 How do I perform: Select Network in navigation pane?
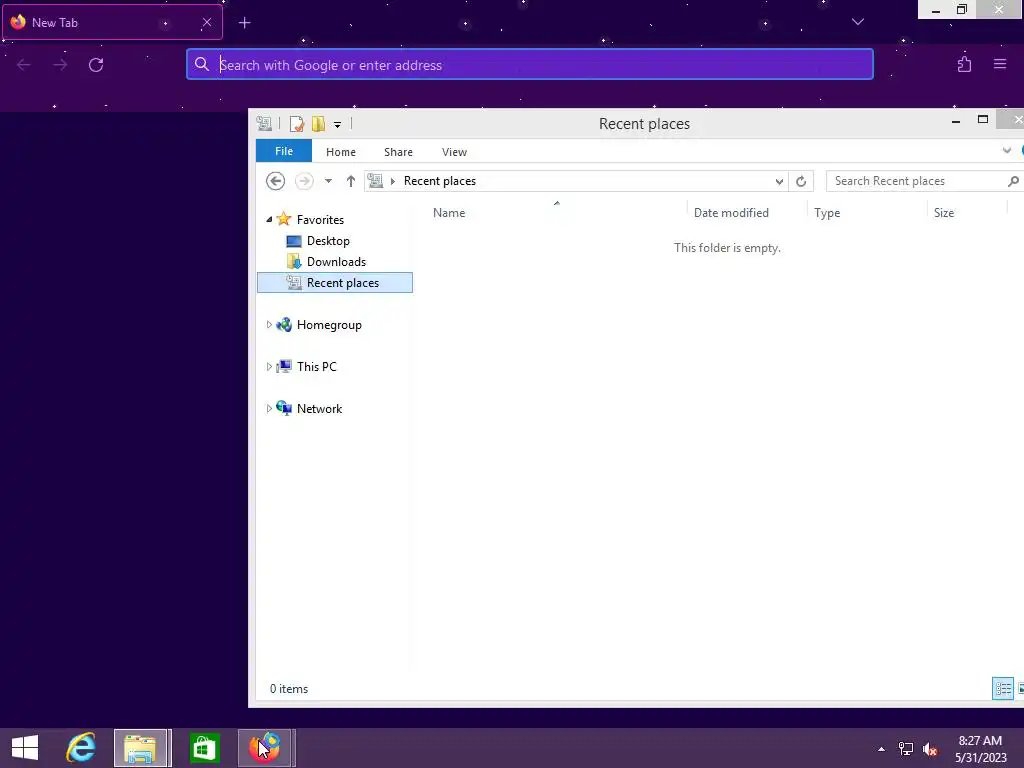click(x=319, y=409)
